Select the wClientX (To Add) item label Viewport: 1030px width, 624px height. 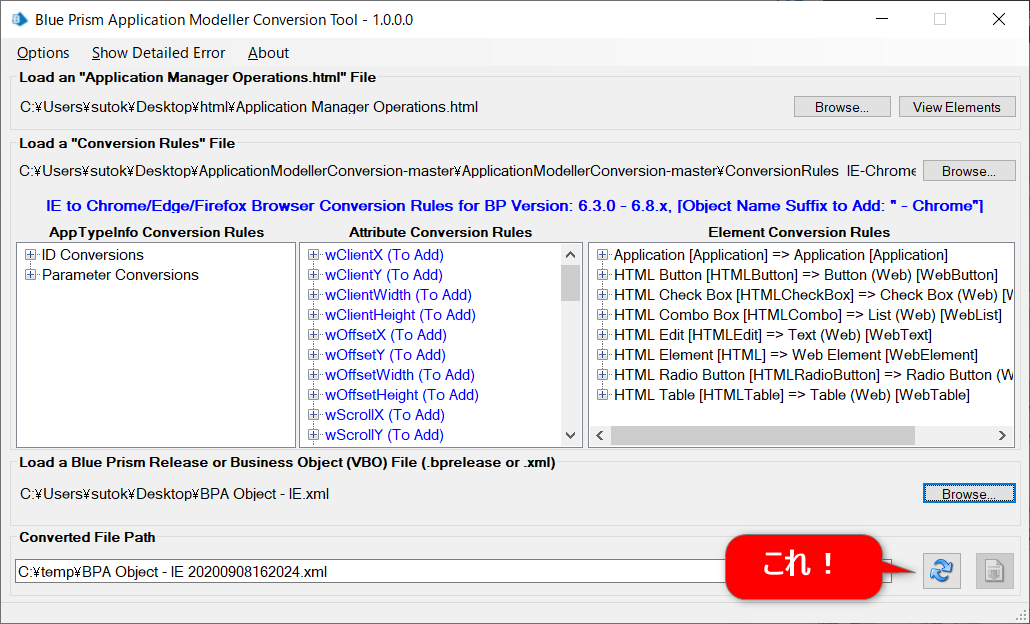(x=384, y=255)
